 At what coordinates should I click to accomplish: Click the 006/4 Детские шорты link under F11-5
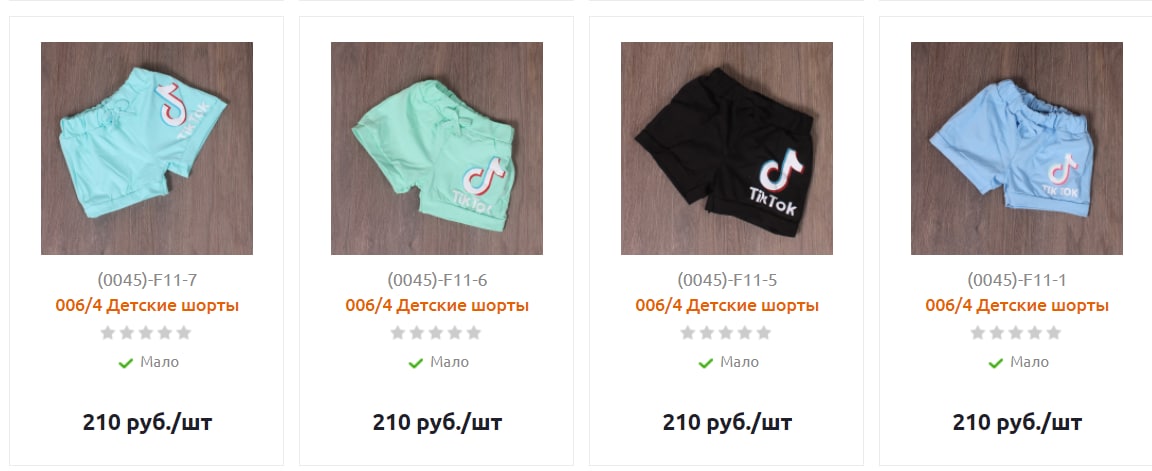click(x=727, y=306)
